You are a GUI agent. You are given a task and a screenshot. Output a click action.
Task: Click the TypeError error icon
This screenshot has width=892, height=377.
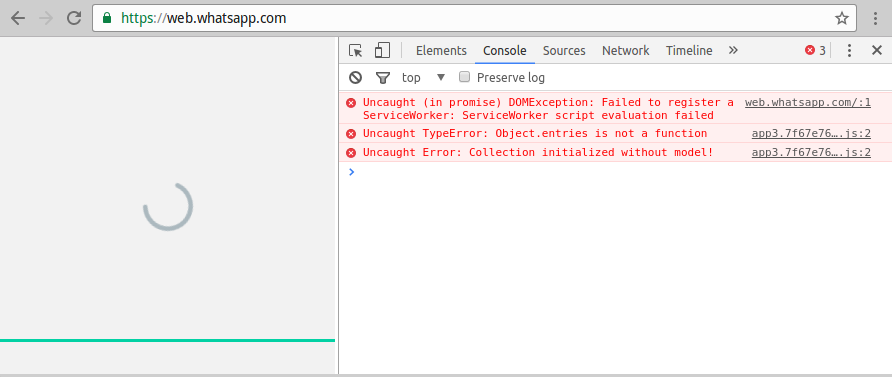pos(351,134)
